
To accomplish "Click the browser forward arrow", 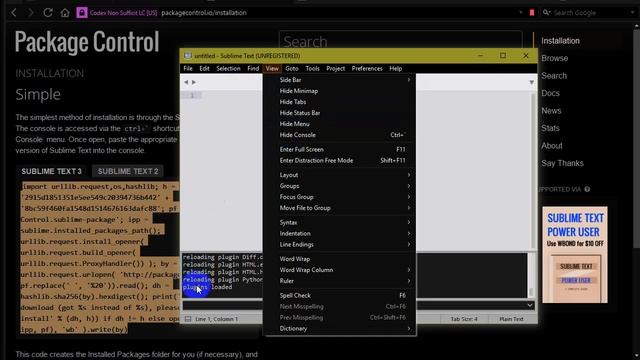I will 30,13.
